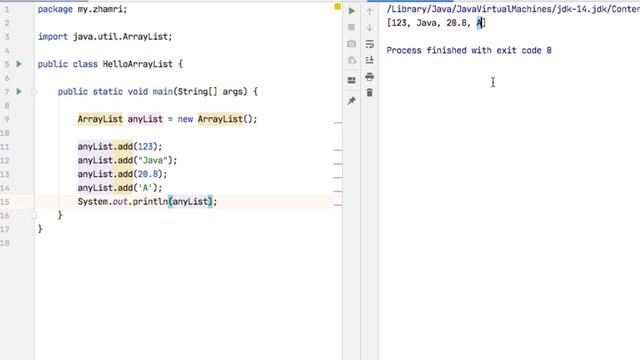Click 'System.out.println(anyList);' statement
The width and height of the screenshot is (640, 360).
(x=147, y=202)
